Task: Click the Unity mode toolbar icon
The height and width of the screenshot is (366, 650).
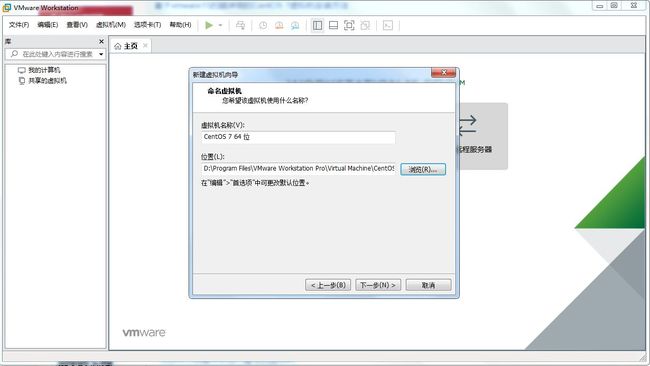Action: tap(365, 25)
